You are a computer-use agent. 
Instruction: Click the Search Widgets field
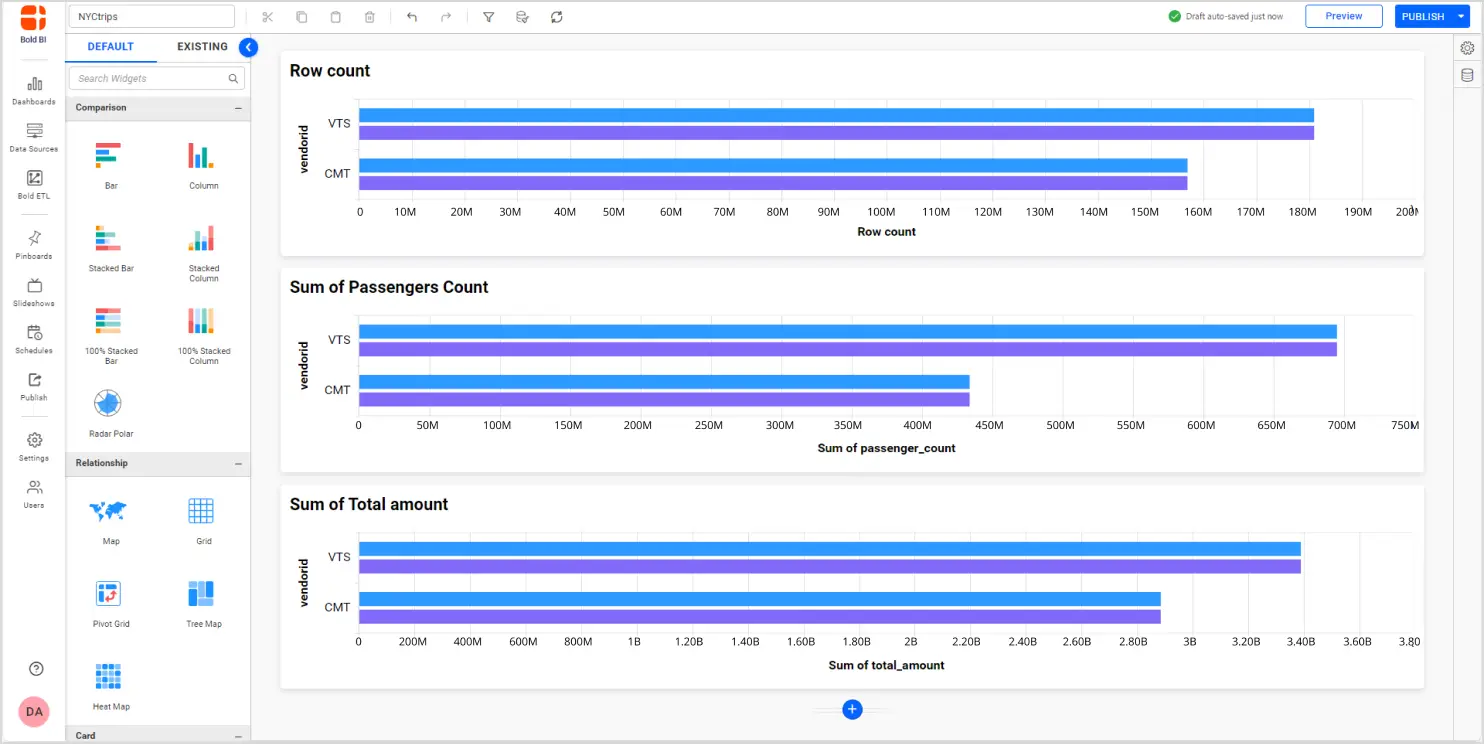(x=150, y=79)
